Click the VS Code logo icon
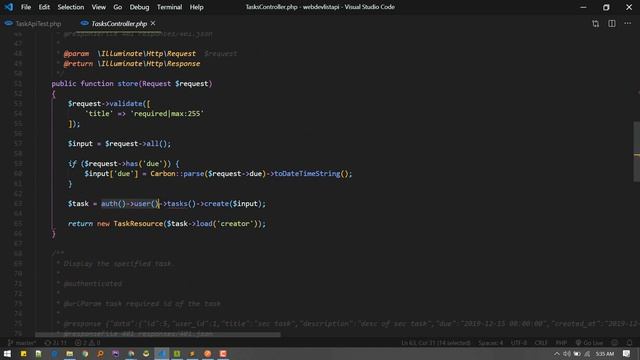 (x=9, y=7)
